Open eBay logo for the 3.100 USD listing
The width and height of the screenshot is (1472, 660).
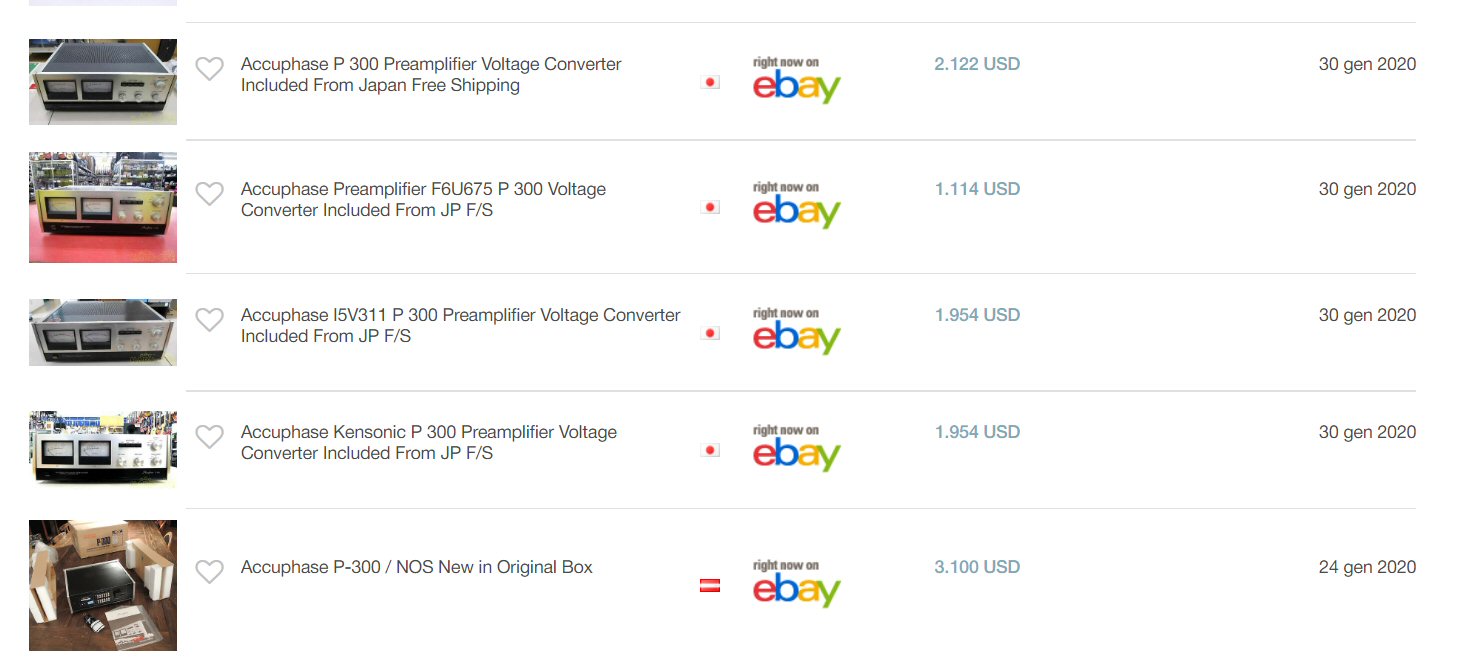[796, 583]
